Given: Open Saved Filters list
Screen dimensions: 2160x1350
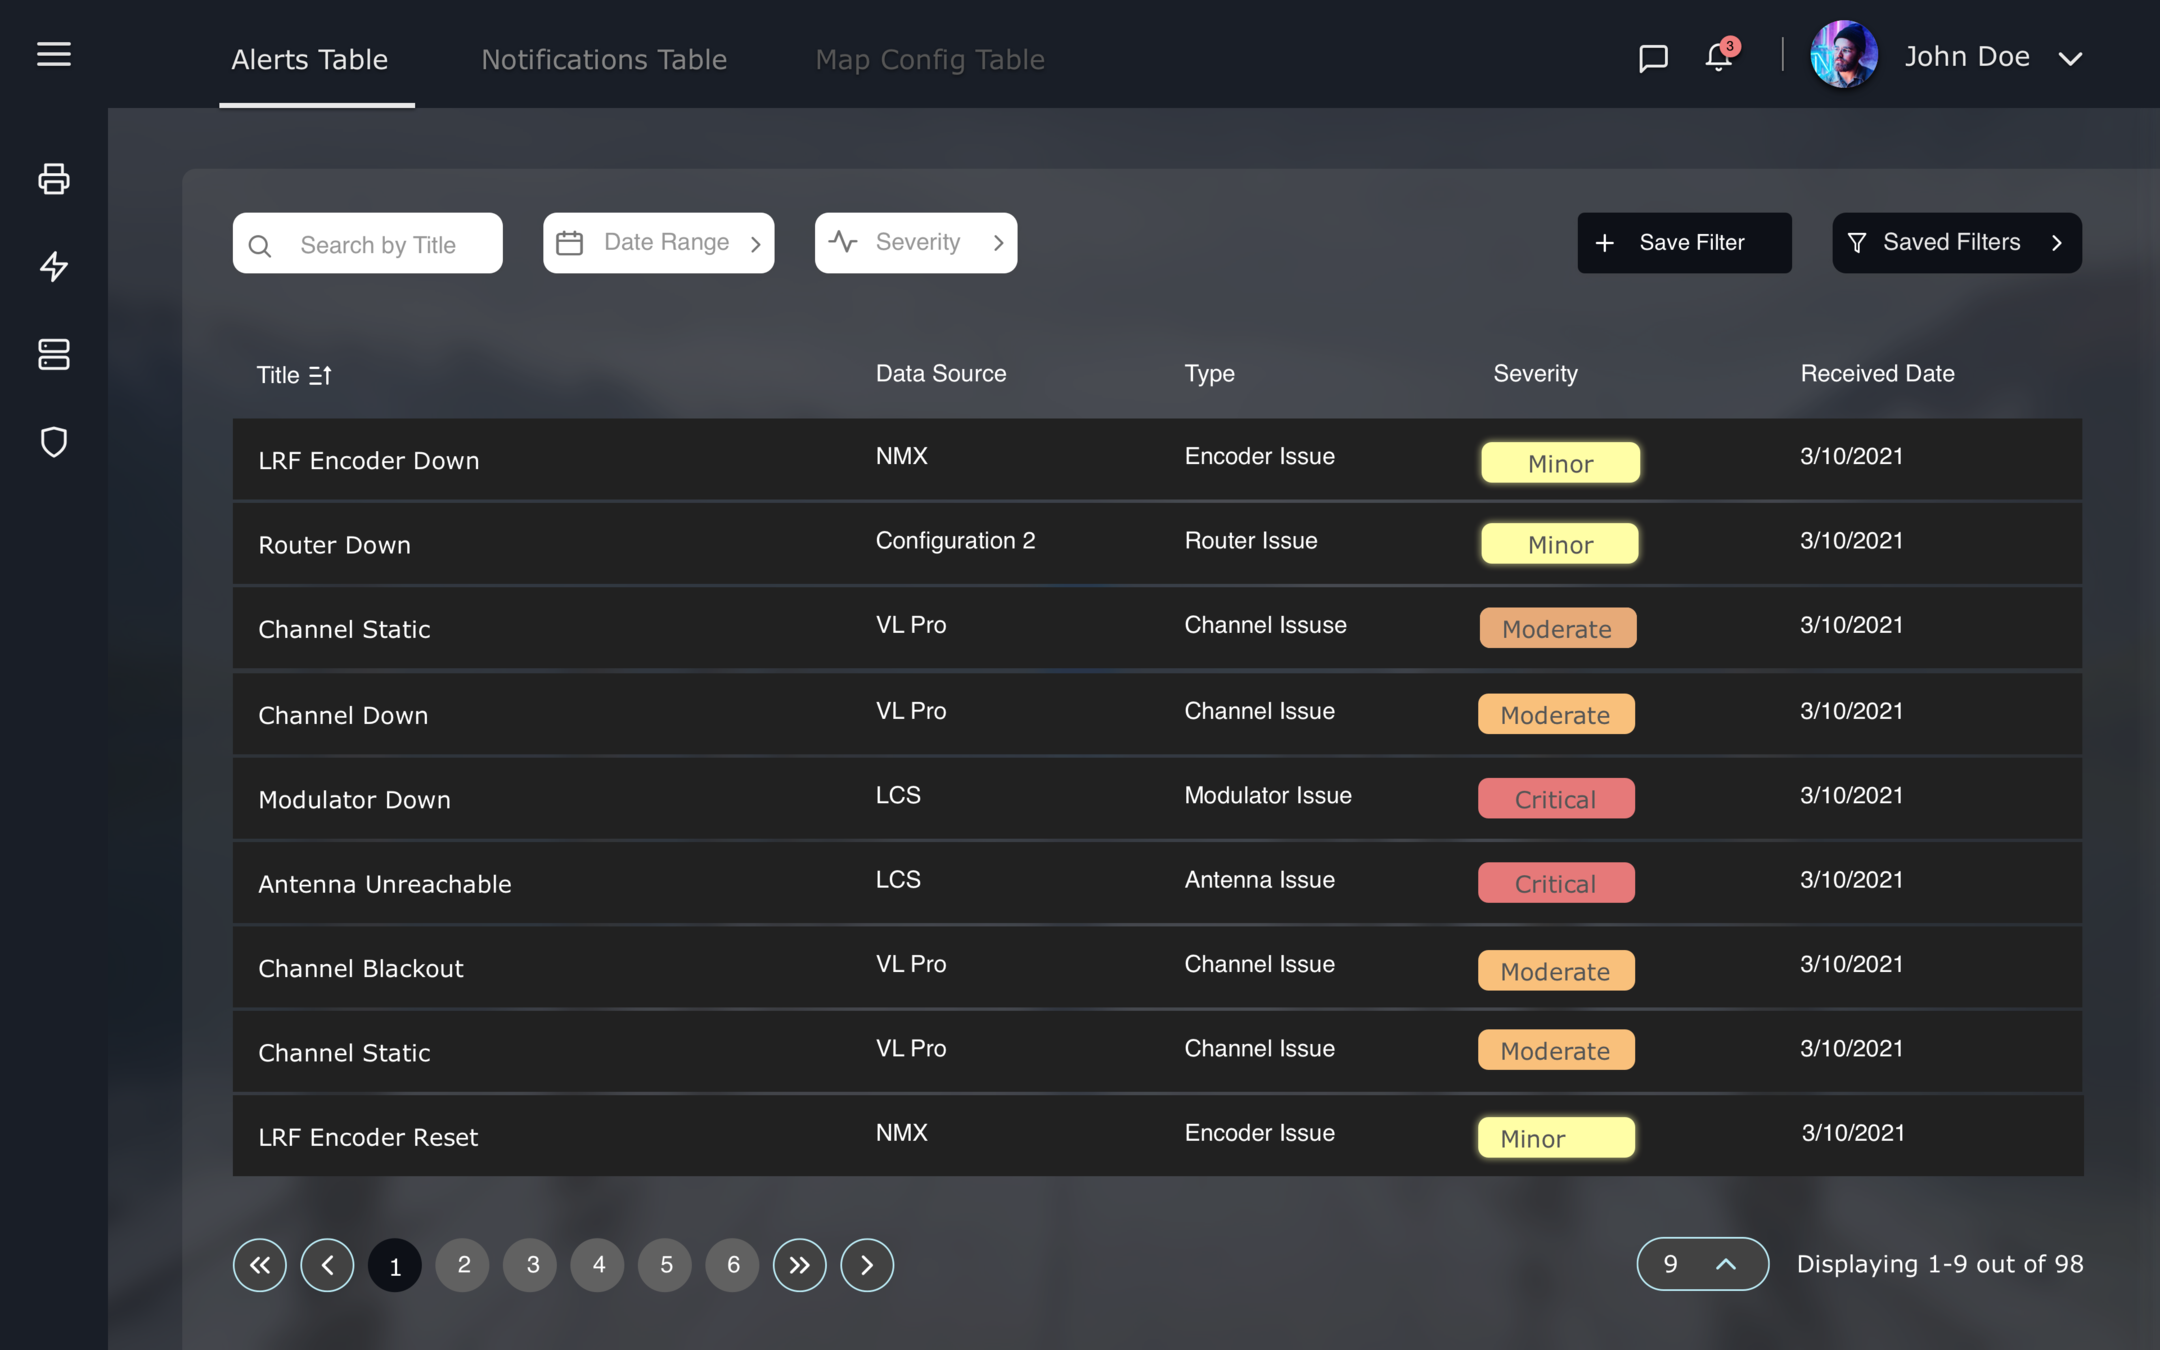Looking at the screenshot, I should tap(1956, 243).
